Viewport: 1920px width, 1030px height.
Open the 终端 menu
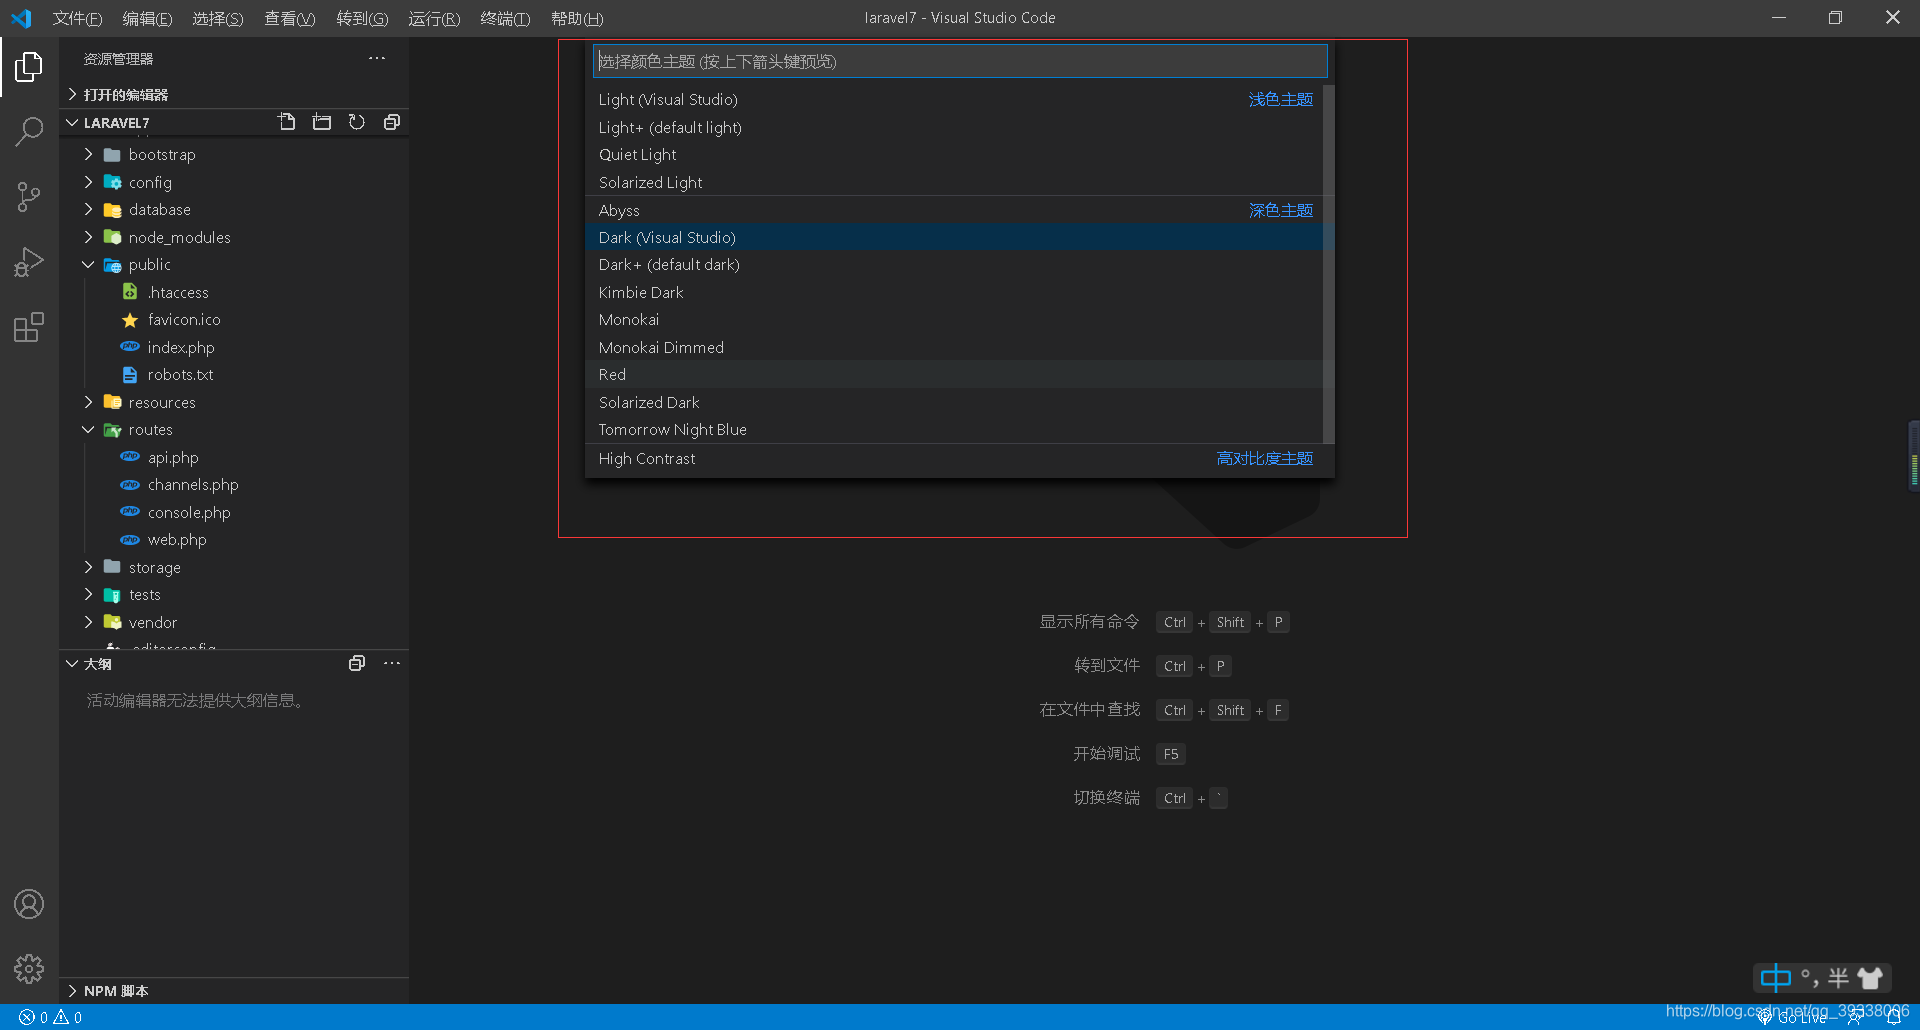click(x=505, y=18)
